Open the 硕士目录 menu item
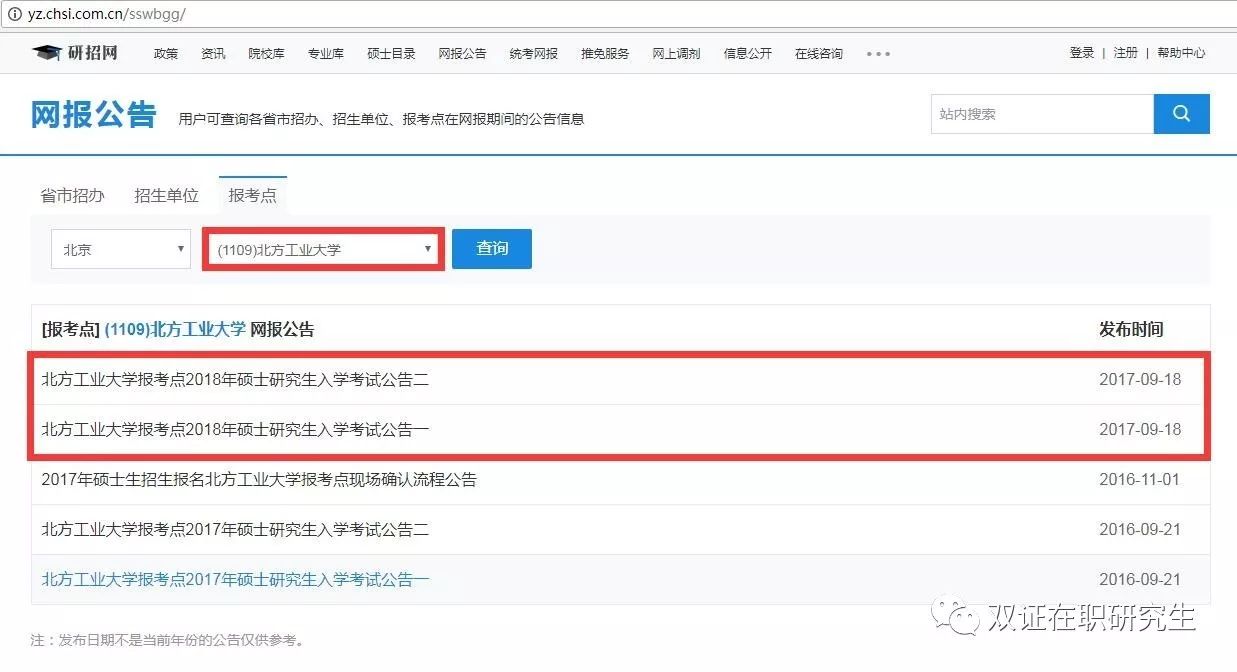The height and width of the screenshot is (672, 1237). point(391,54)
